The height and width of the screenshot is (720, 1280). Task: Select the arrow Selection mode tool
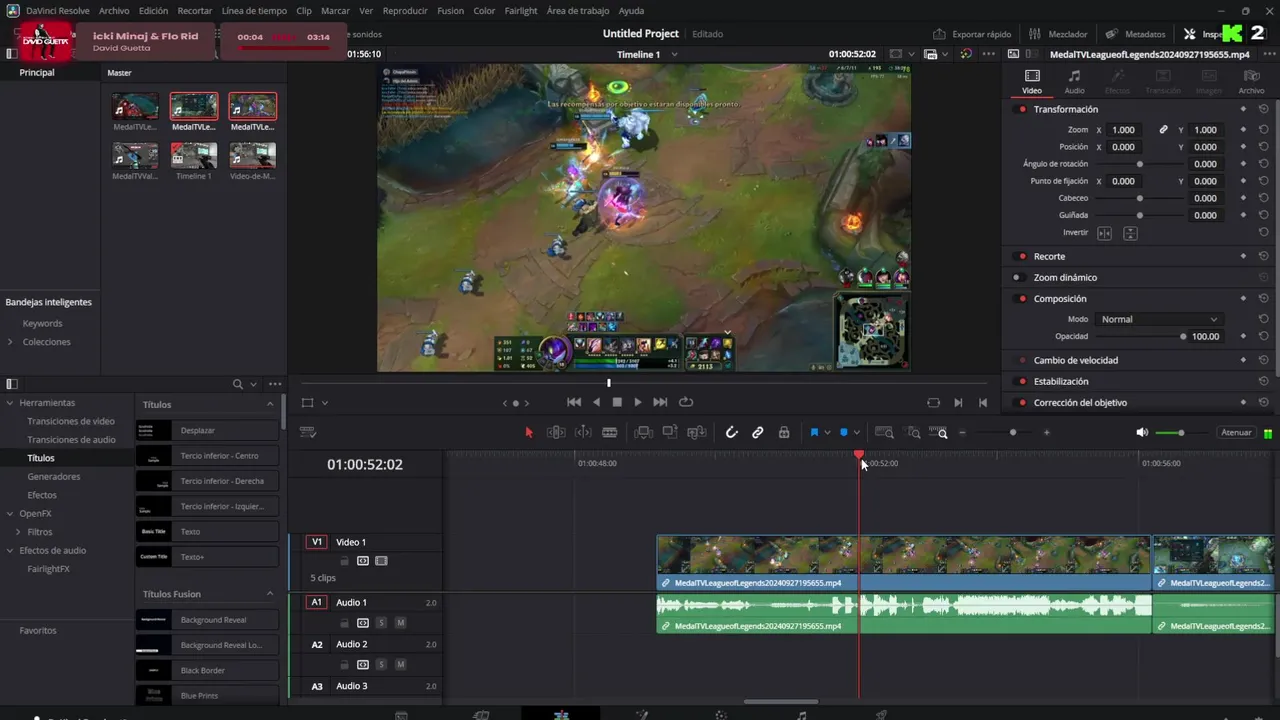point(529,432)
